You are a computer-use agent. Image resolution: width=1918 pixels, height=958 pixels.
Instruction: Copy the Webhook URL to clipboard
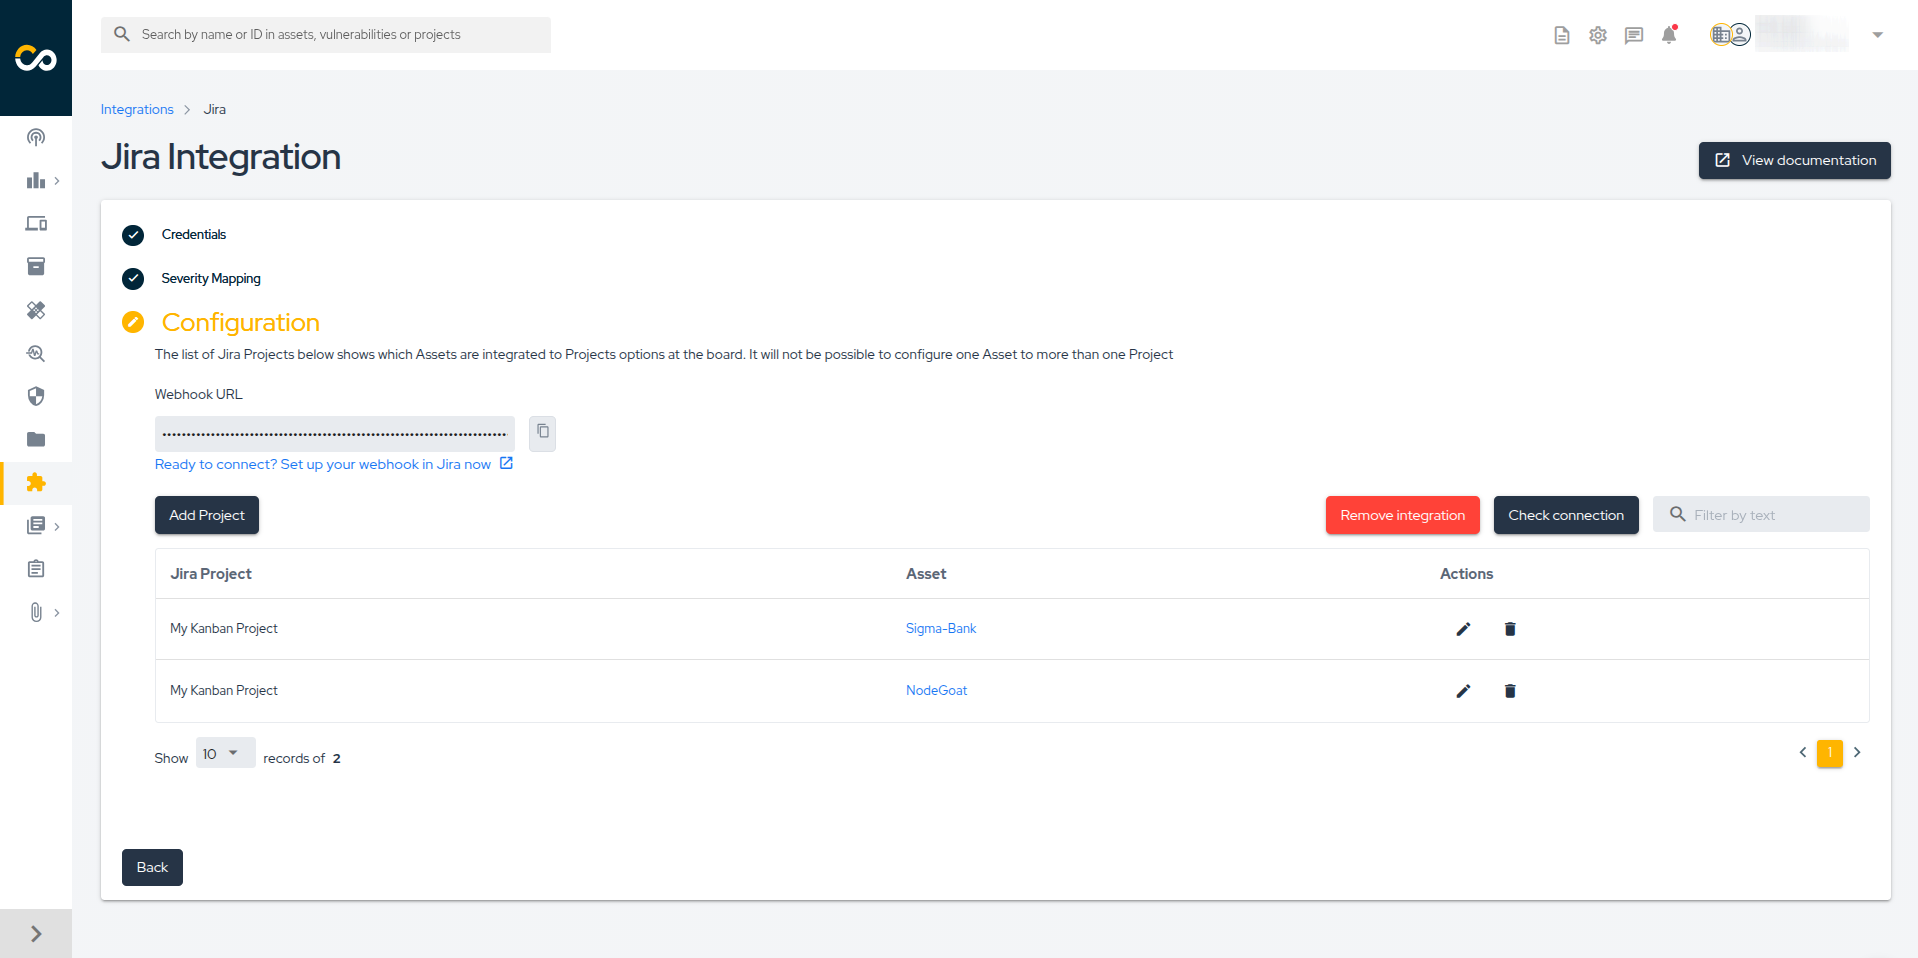point(542,432)
